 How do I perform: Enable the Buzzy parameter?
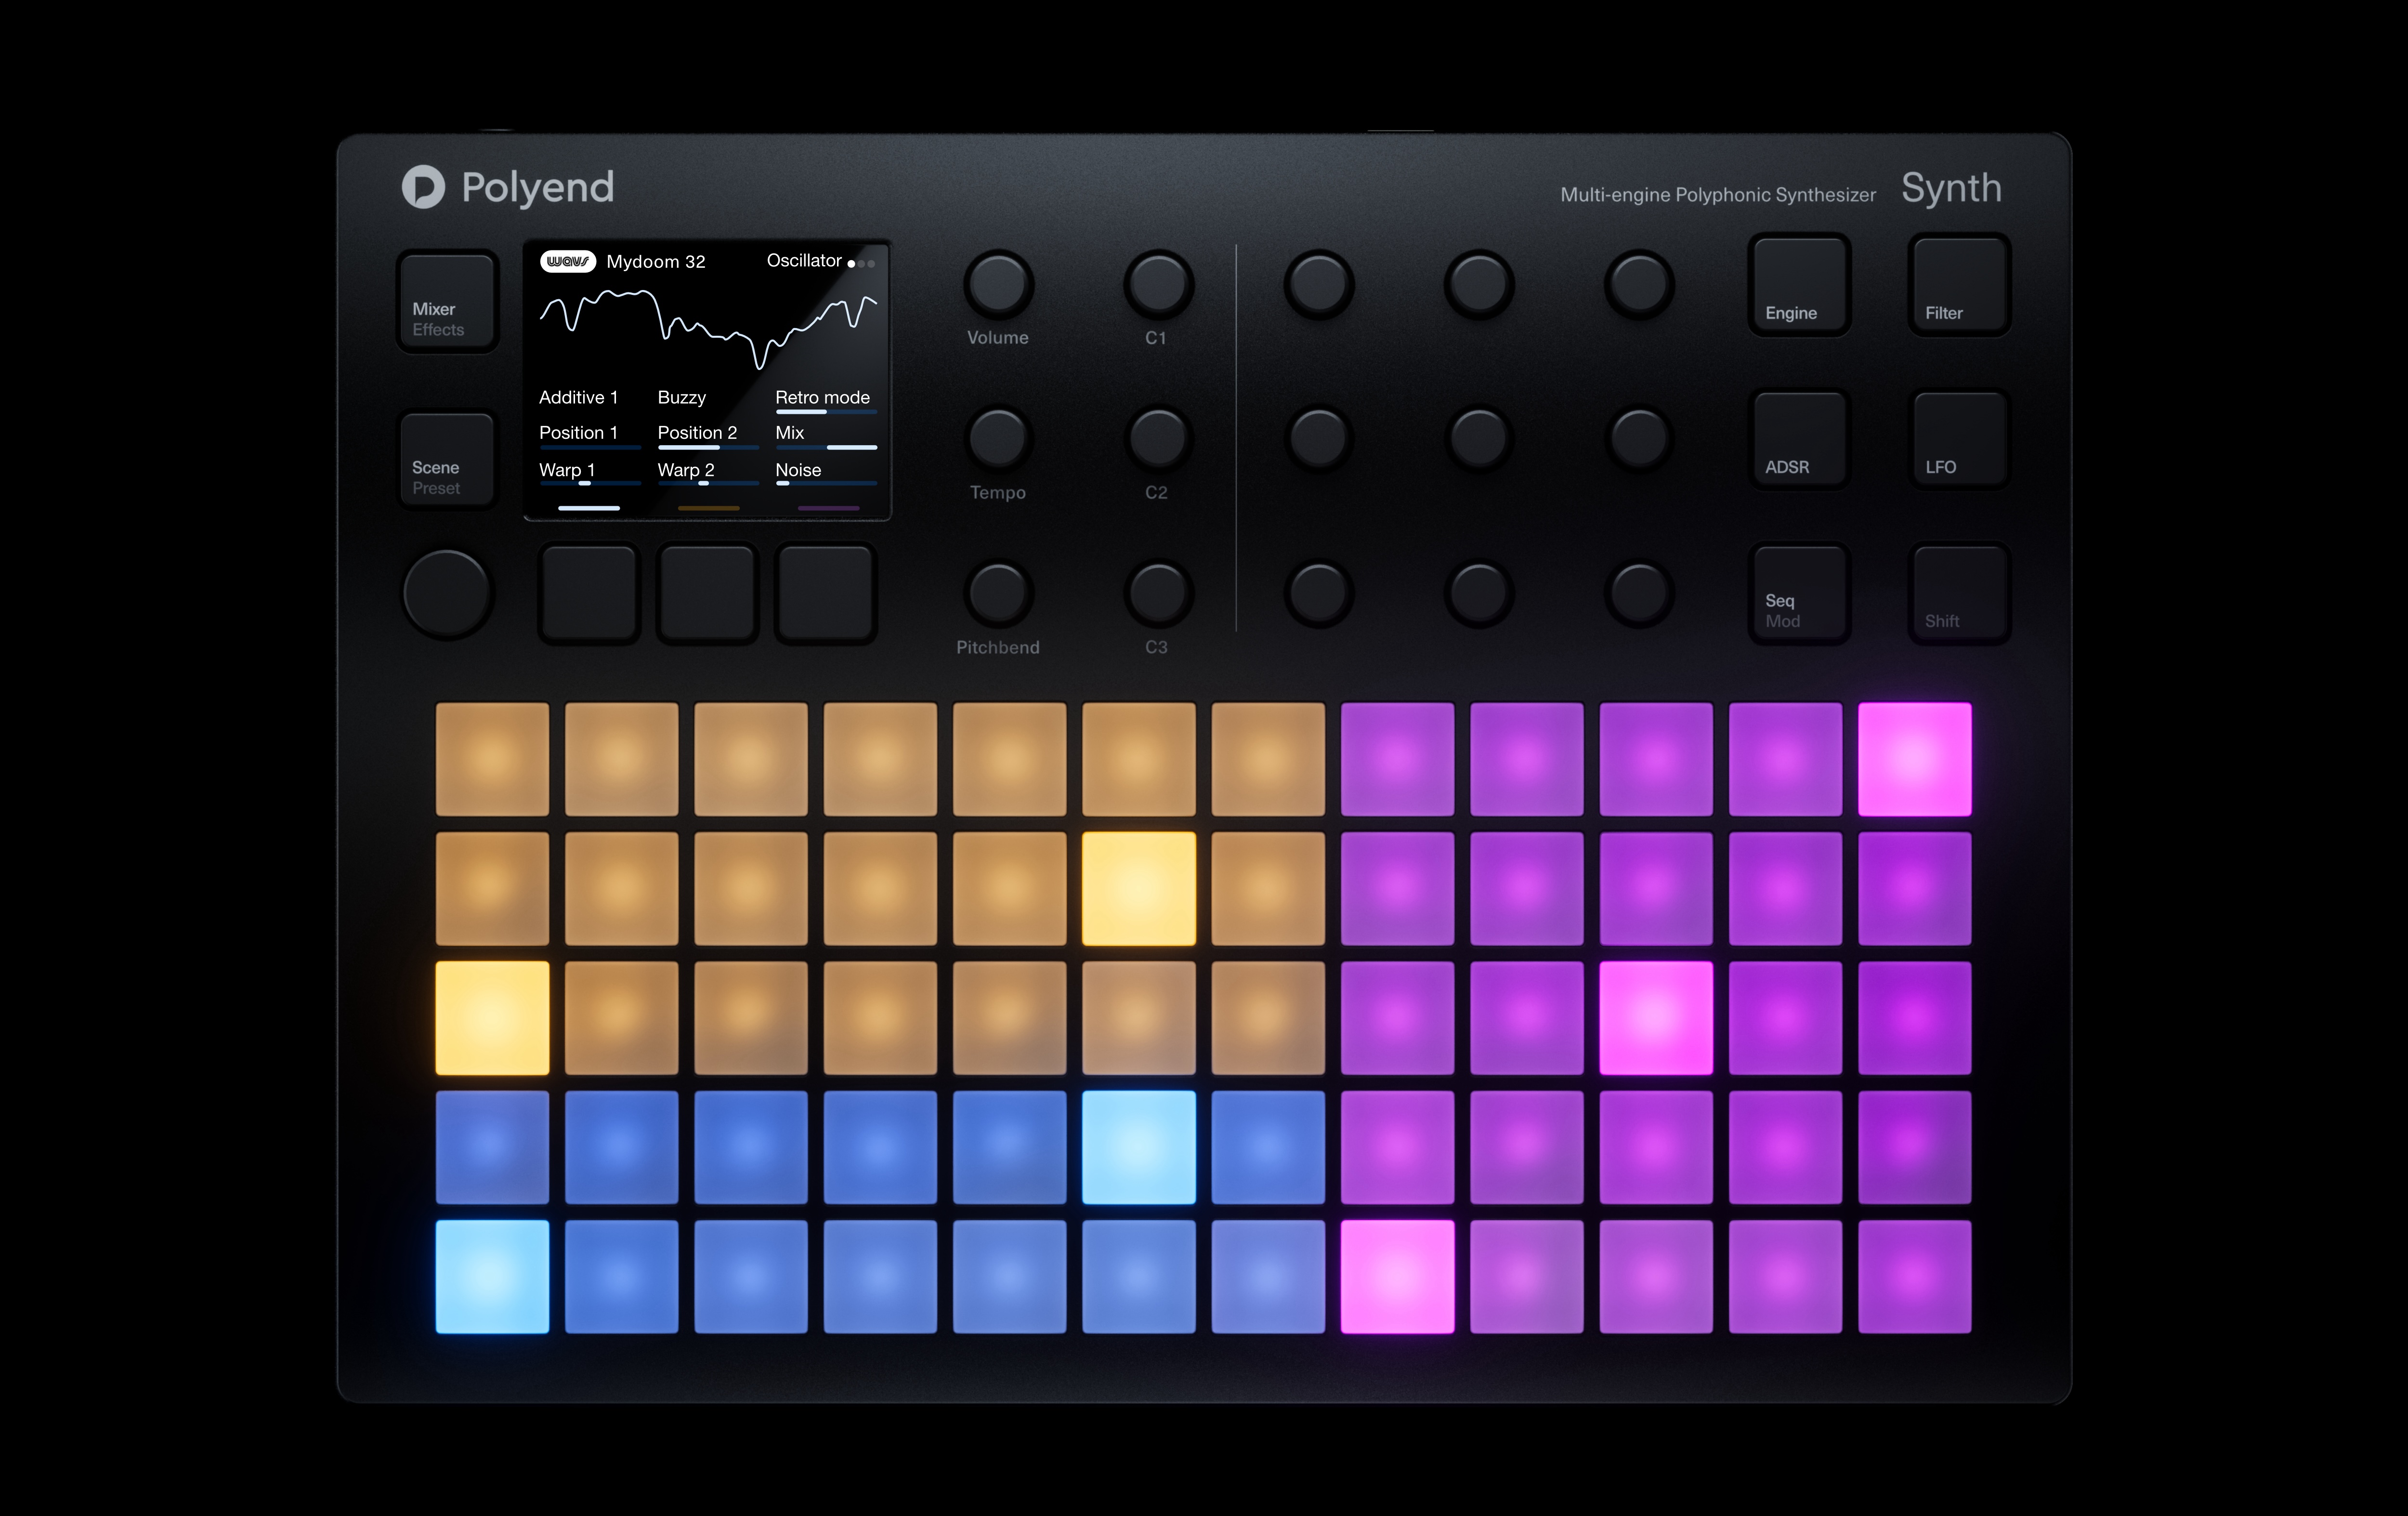click(x=681, y=397)
